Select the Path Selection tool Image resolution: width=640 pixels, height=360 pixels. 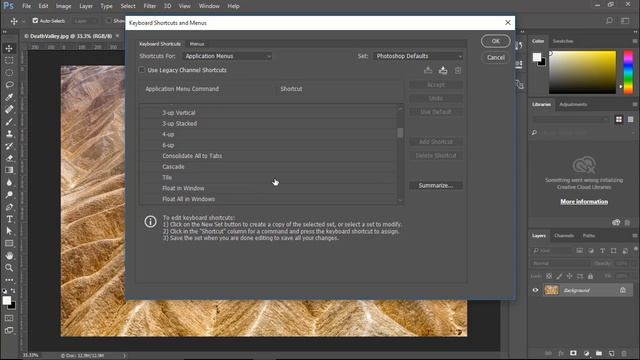(x=9, y=231)
